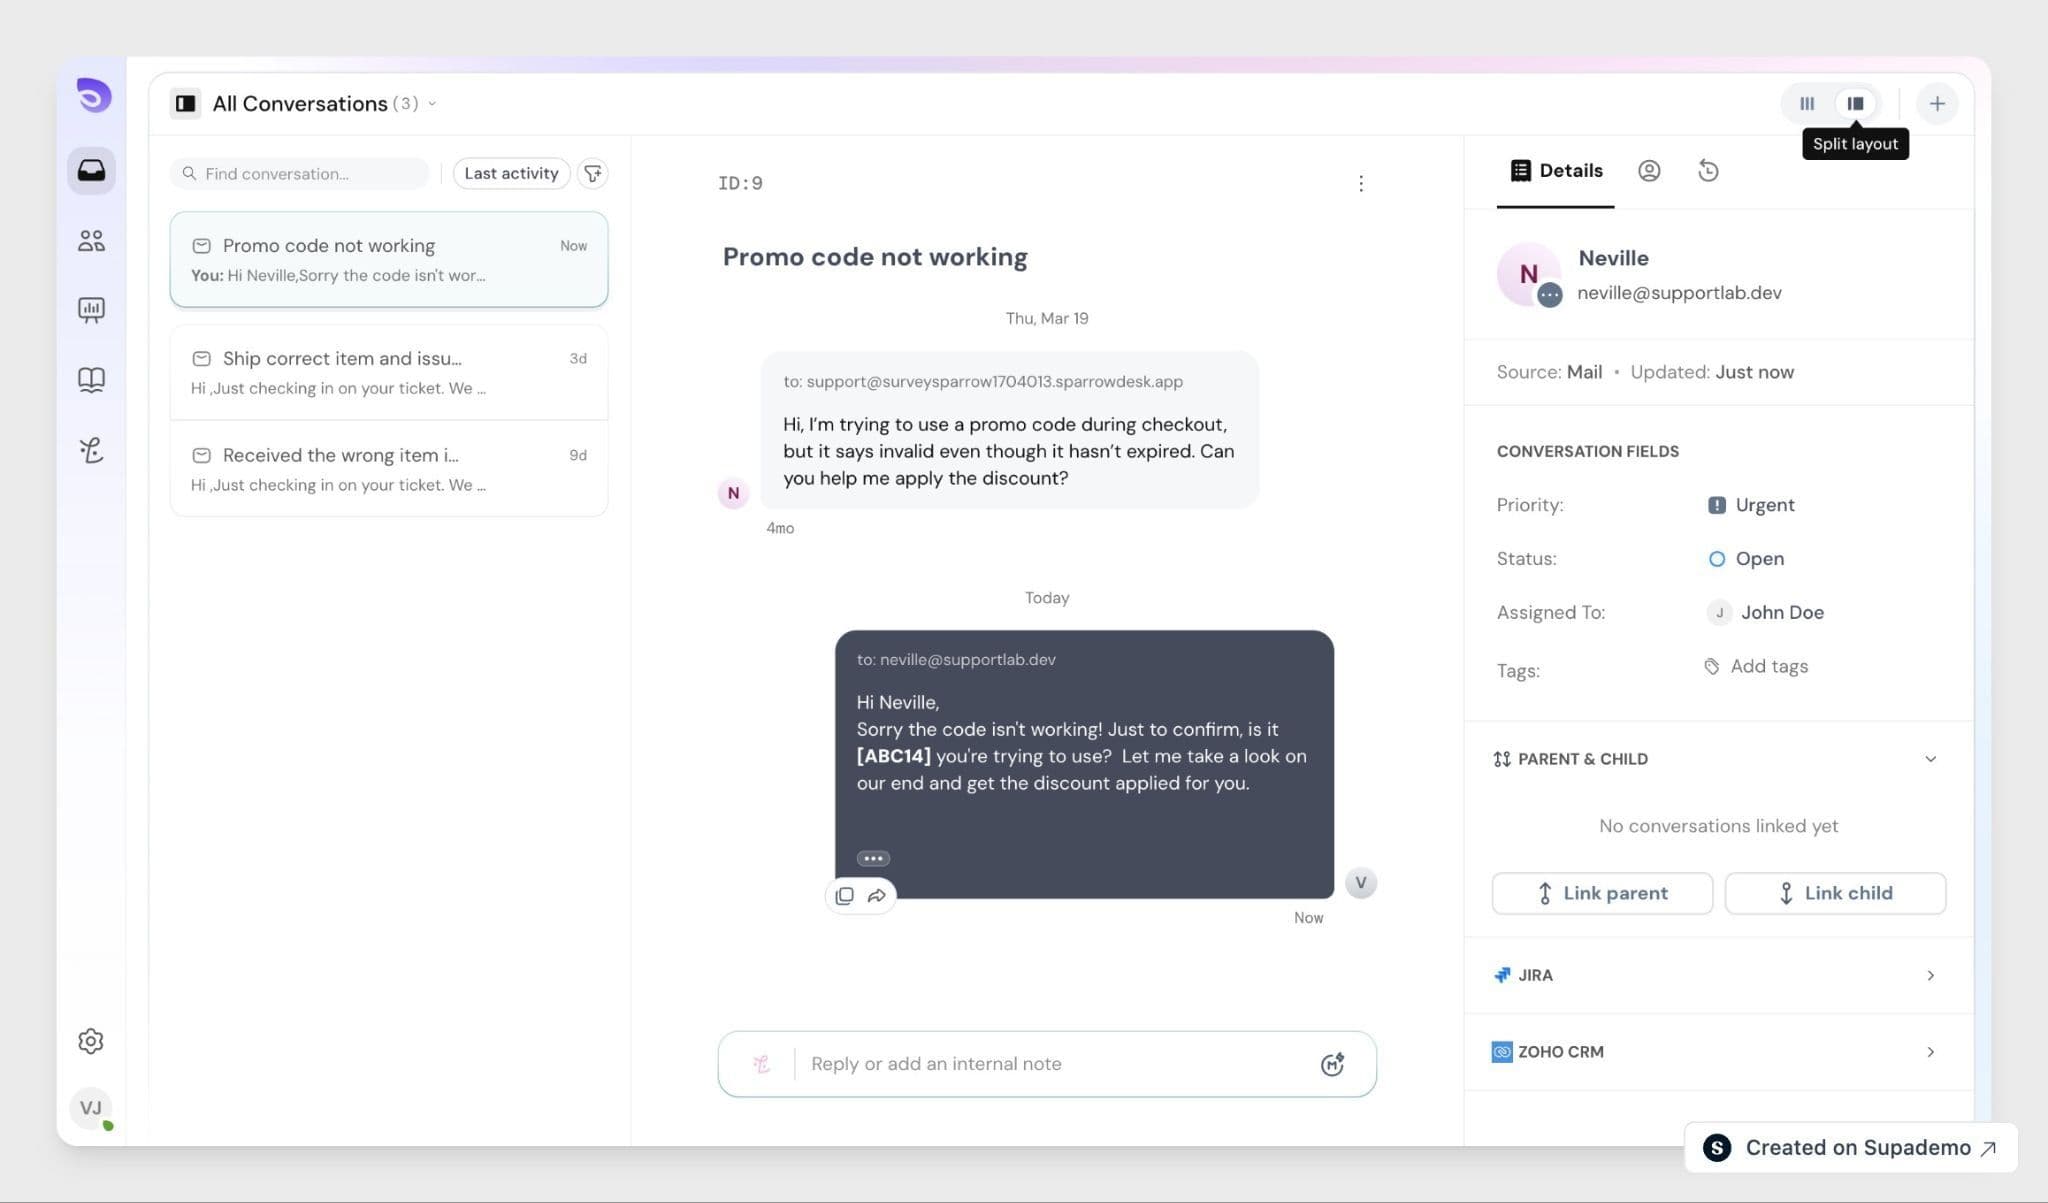Select the Split layout toggle
The height and width of the screenshot is (1203, 2048).
[1855, 103]
